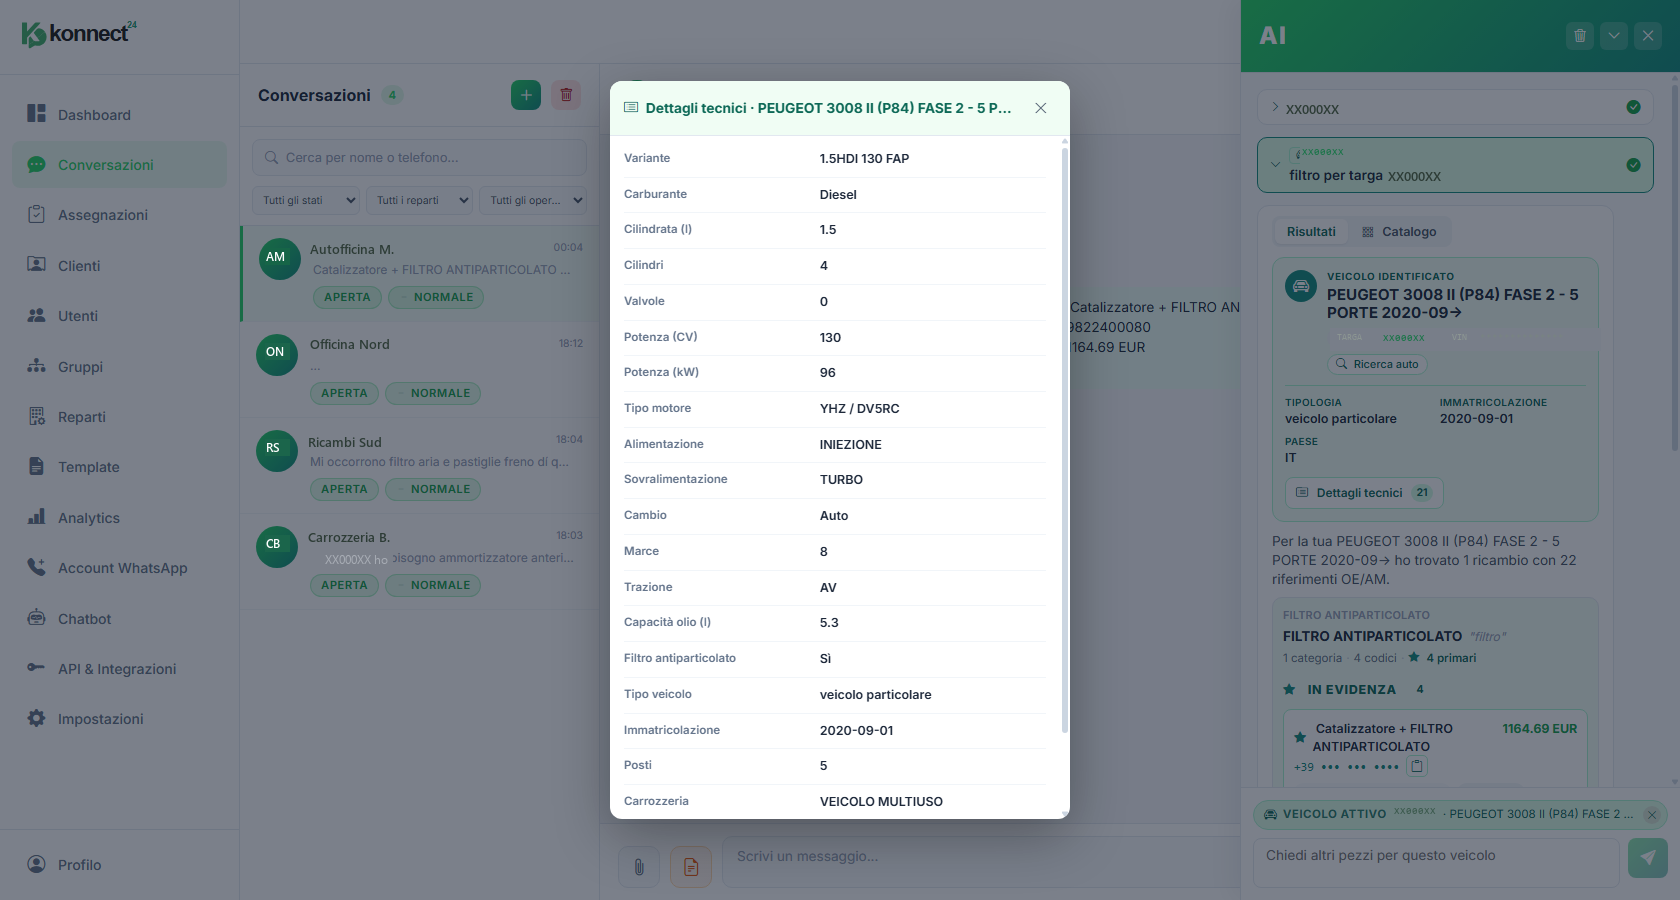This screenshot has width=1680, height=900.
Task: Open the Tutti gli operatori filter dropdown
Action: point(533,200)
